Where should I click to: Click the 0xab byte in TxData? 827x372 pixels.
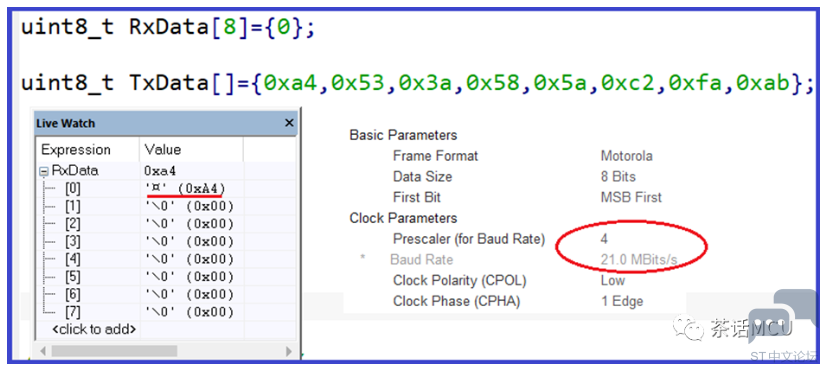764,82
